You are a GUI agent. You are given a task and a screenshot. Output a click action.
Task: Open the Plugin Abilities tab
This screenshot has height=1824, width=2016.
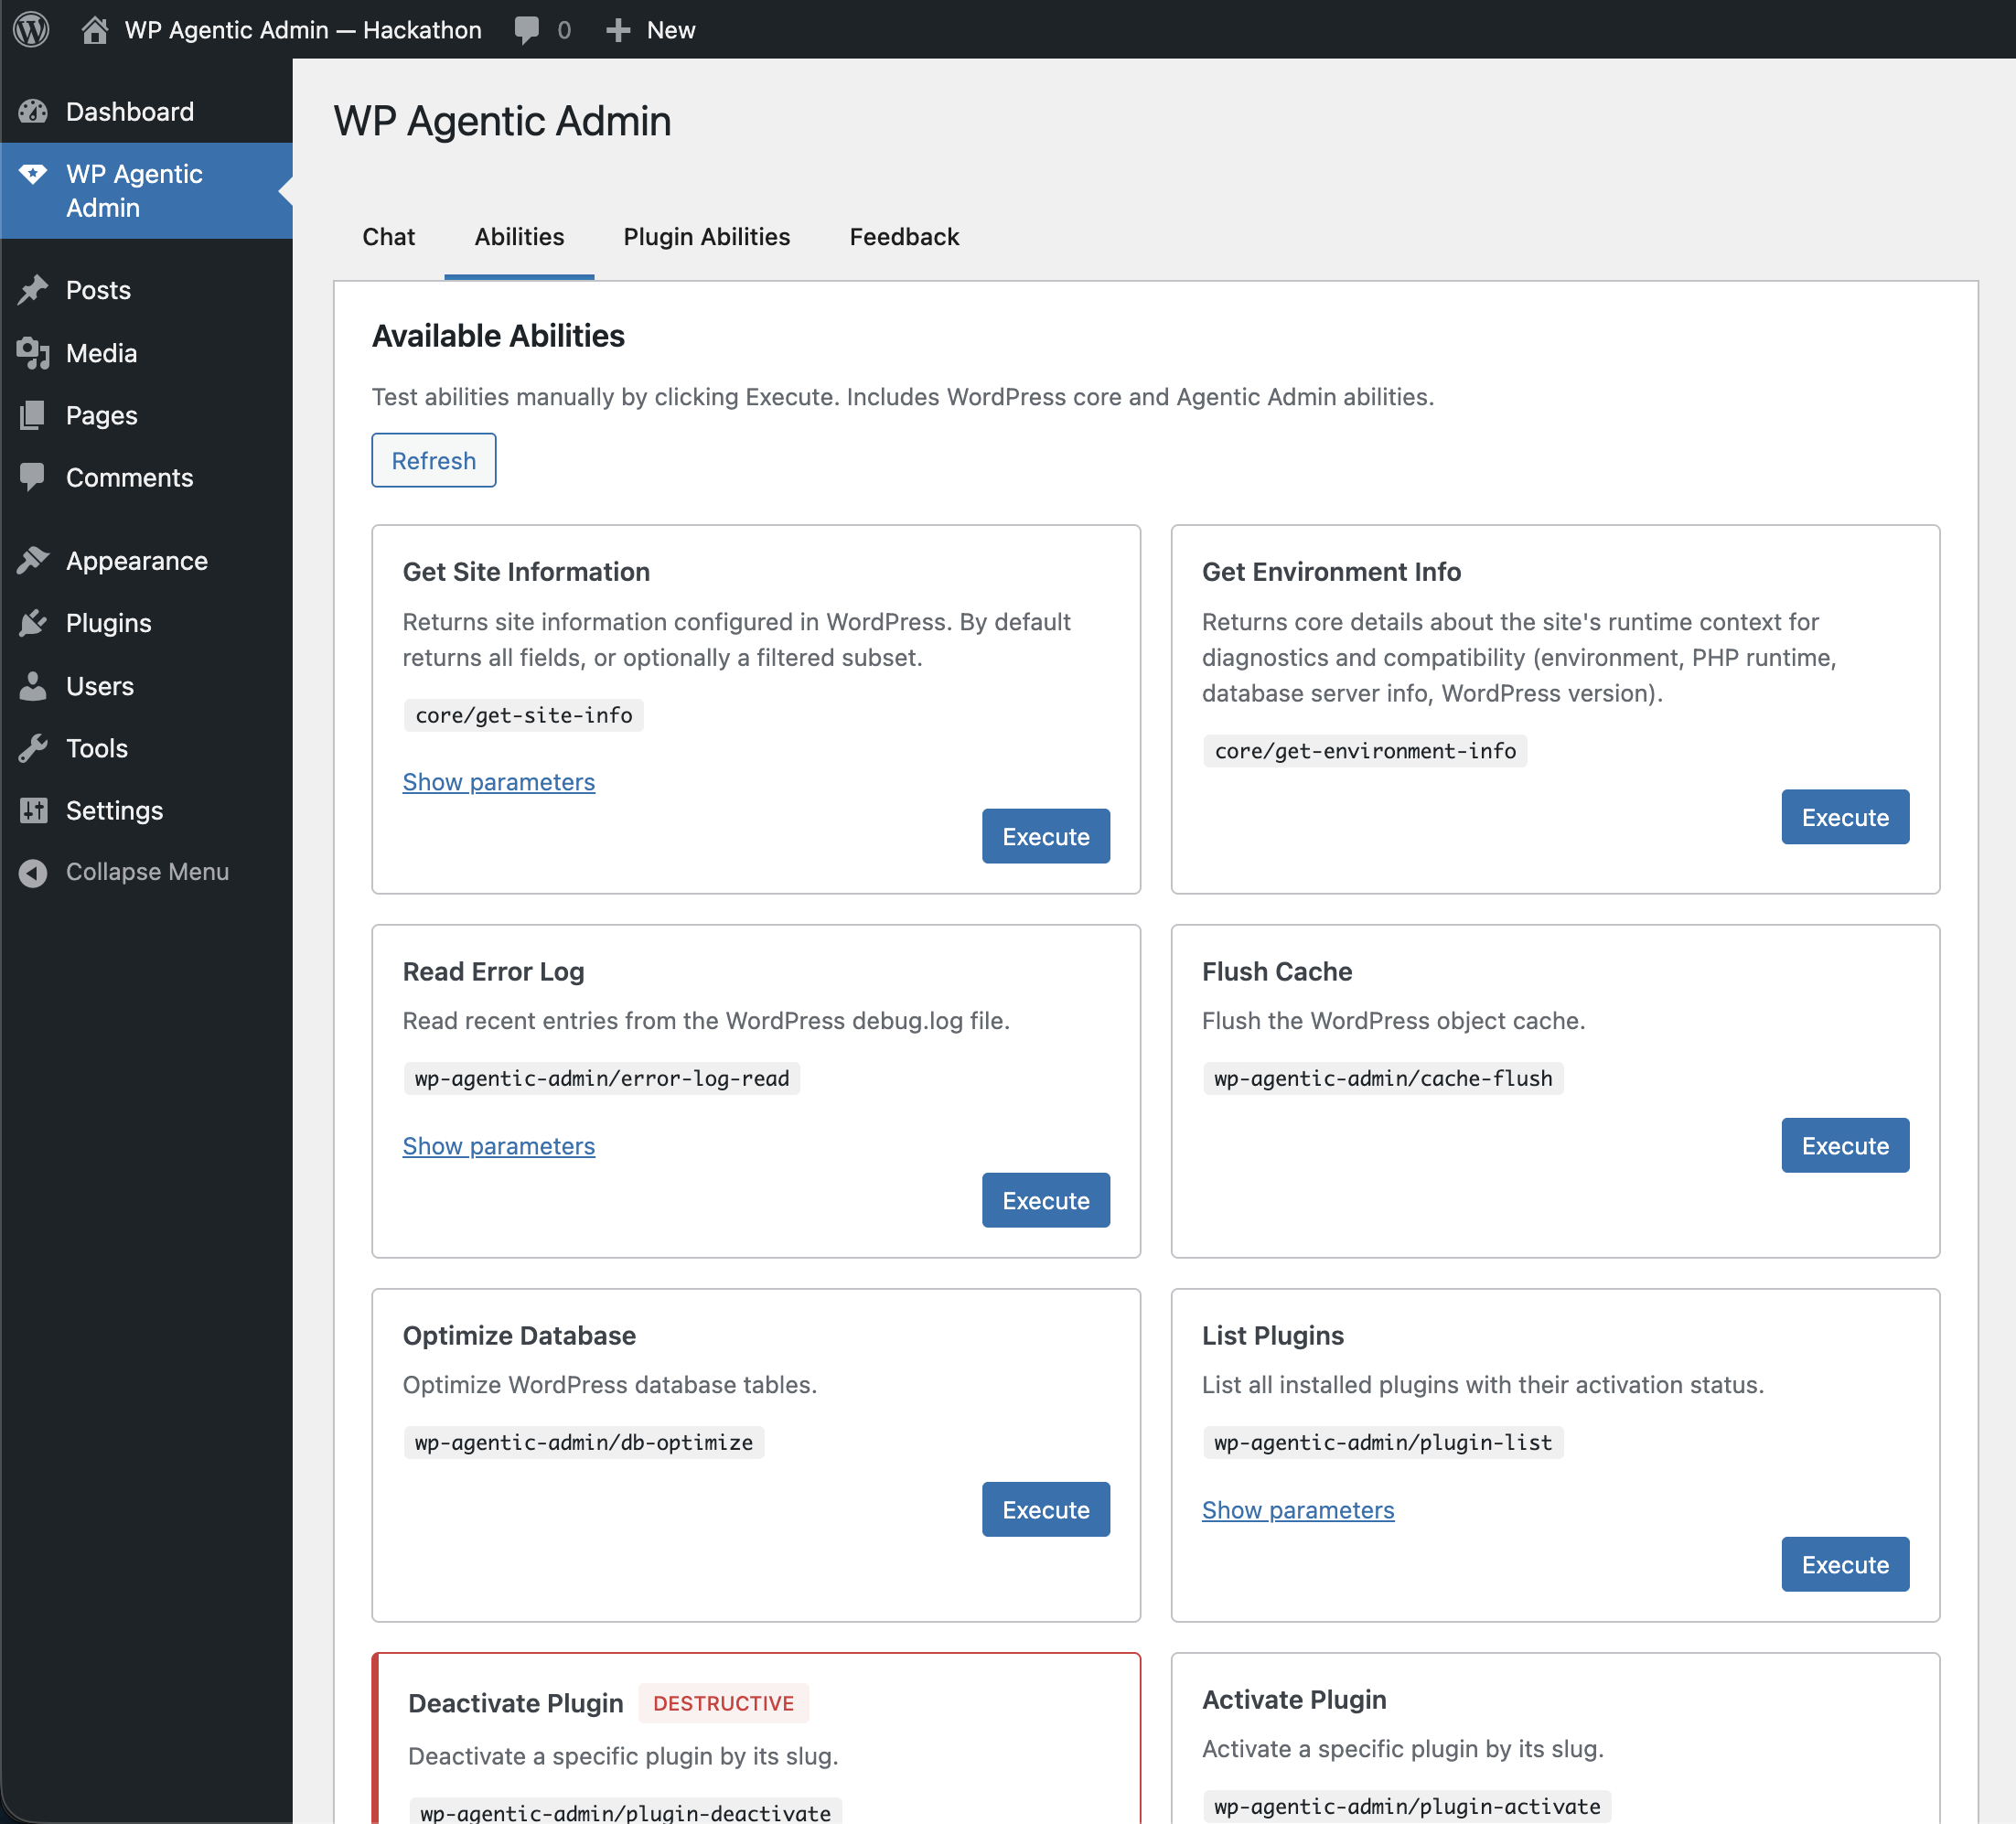[706, 237]
